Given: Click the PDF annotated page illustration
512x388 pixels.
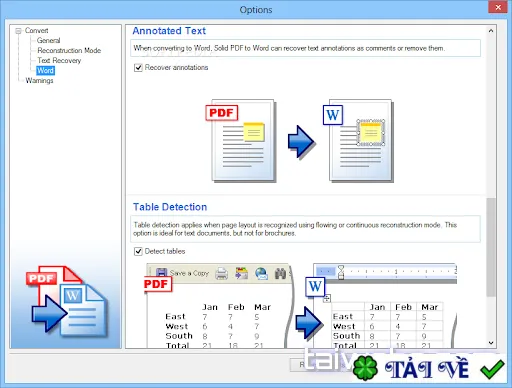Looking at the screenshot, I should 242,140.
